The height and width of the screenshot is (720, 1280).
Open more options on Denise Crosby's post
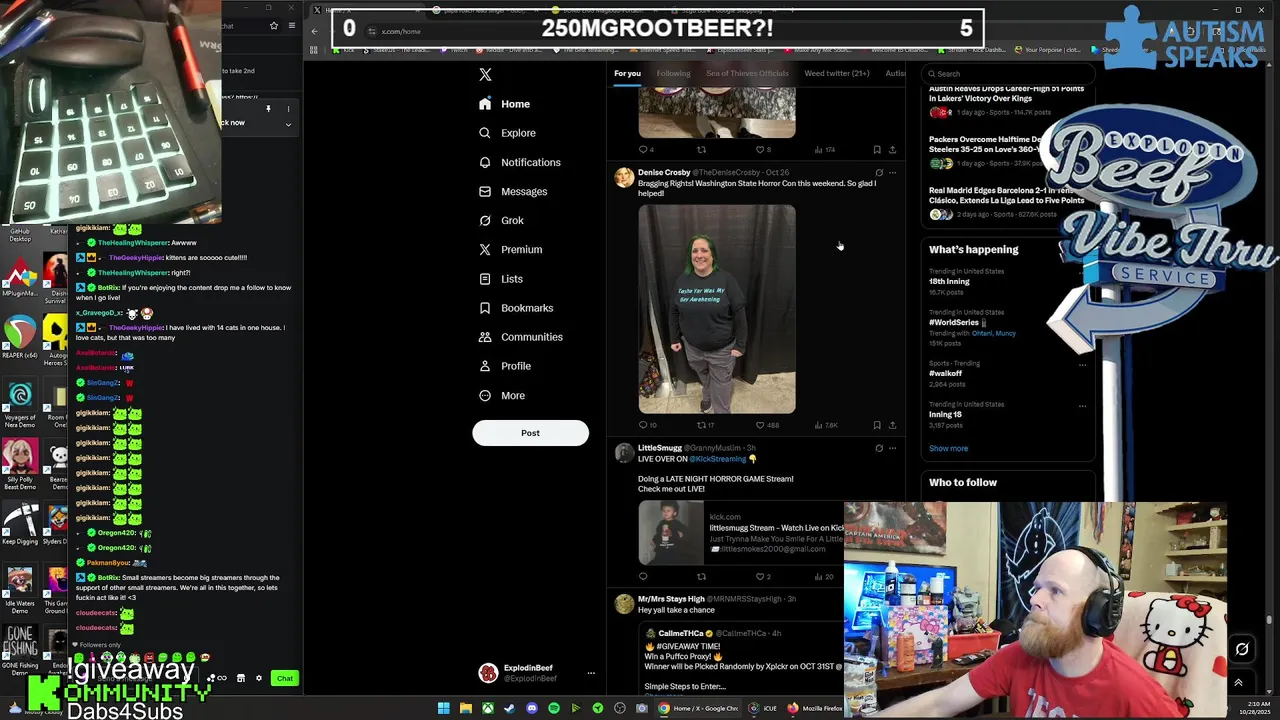point(892,172)
